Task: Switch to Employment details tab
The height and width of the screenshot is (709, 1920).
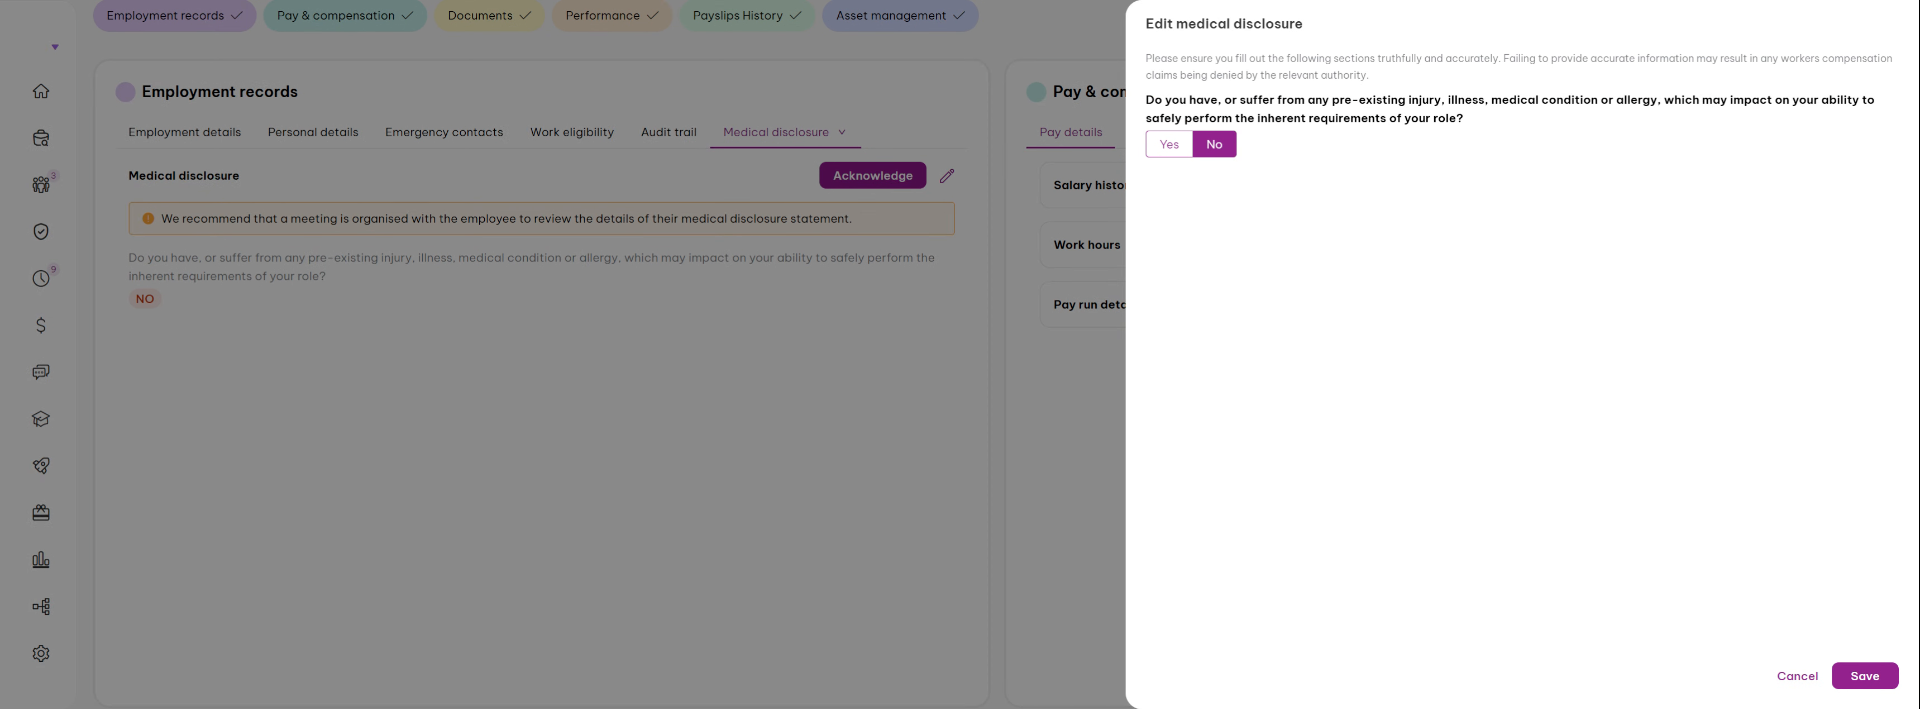Action: [184, 132]
